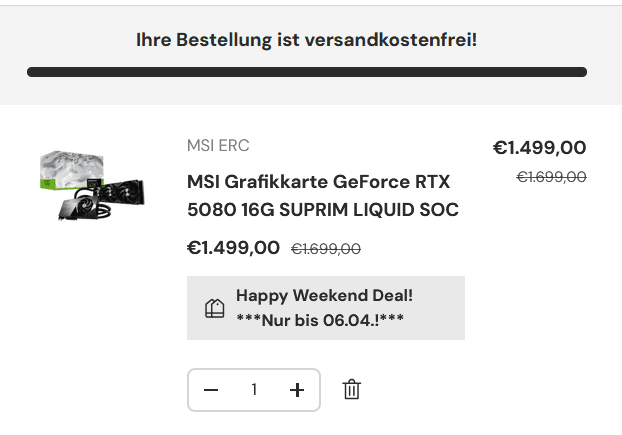Click the rounded quantity stepper box
Screen dimensions: 622x435
(x=254, y=390)
